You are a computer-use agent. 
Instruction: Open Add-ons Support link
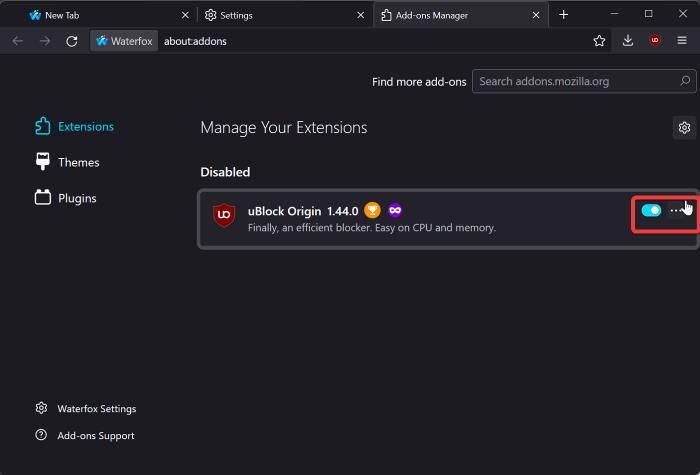[x=84, y=435]
